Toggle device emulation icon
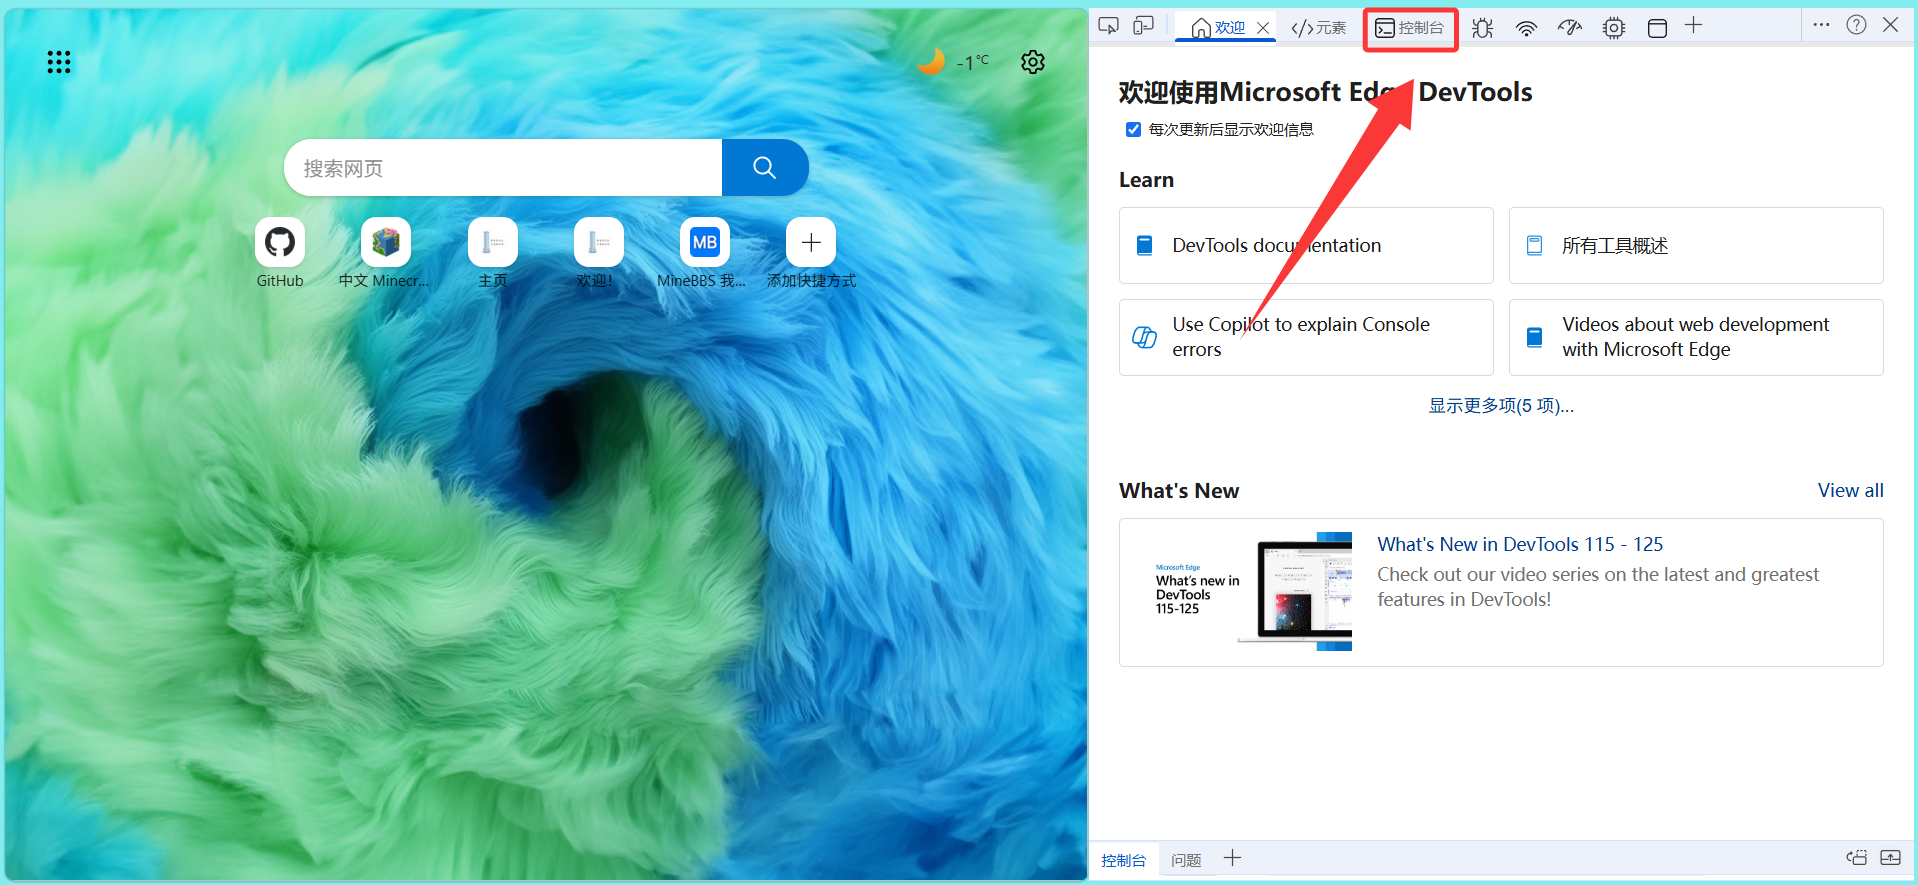 click(x=1143, y=26)
